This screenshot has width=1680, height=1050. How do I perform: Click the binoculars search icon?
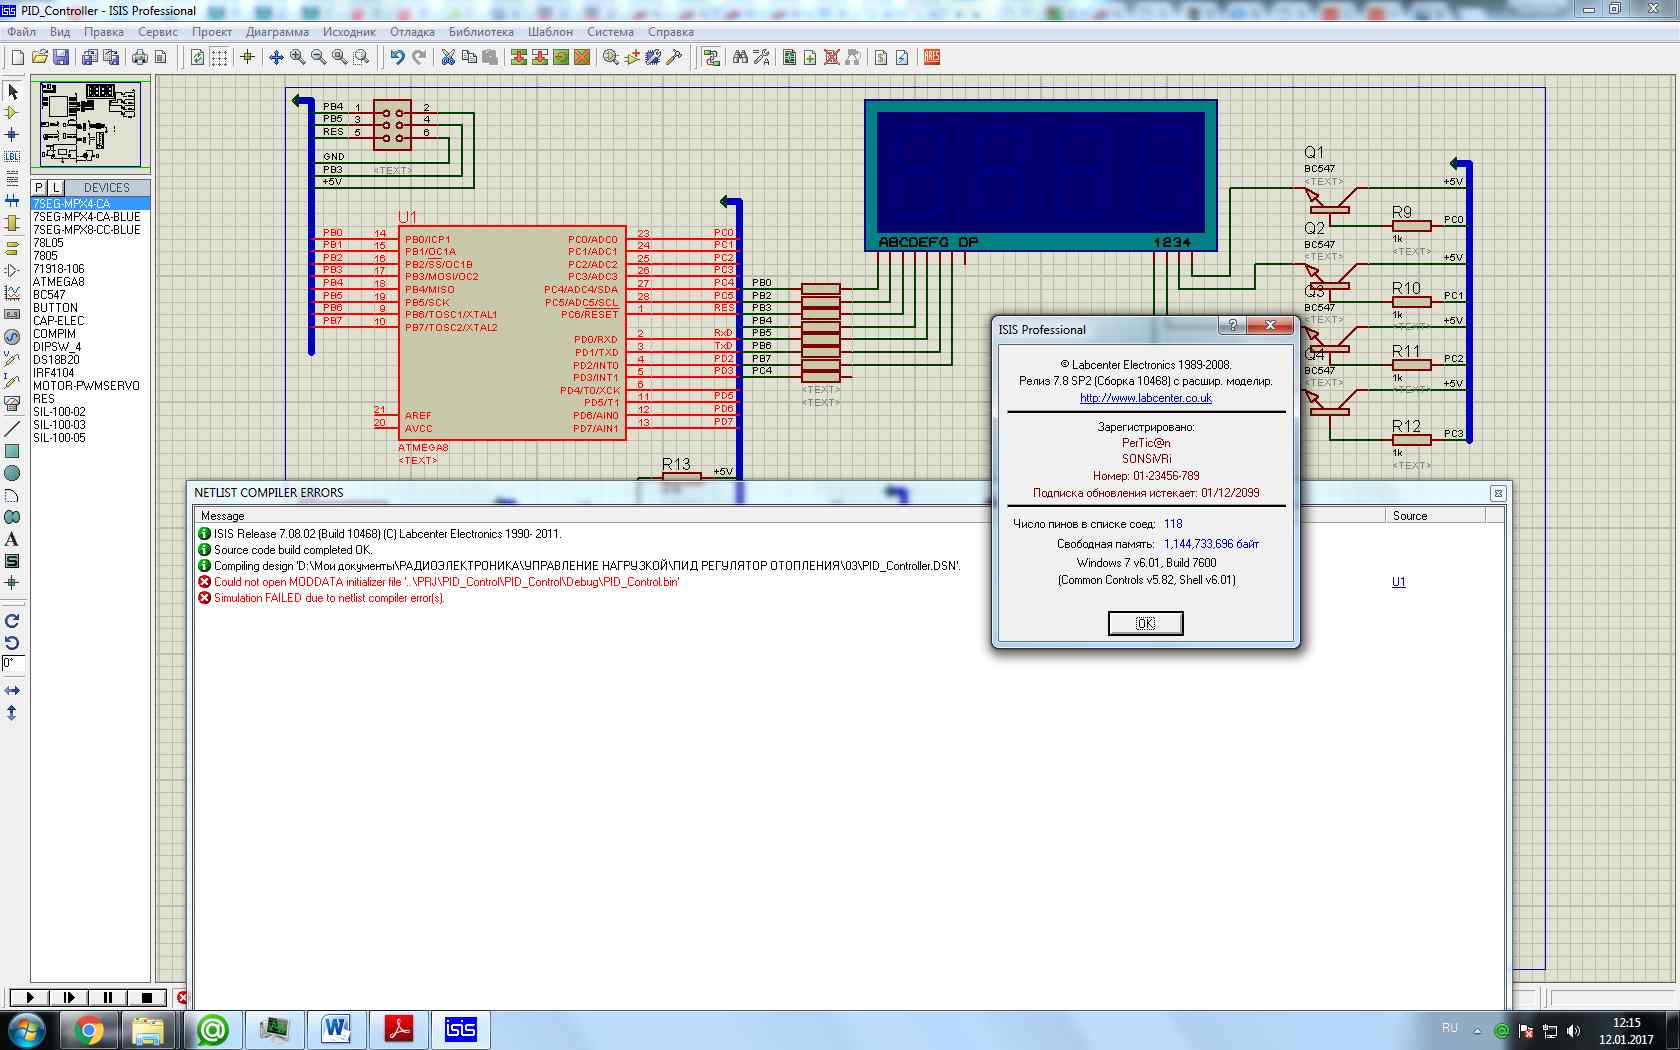pyautogui.click(x=740, y=57)
